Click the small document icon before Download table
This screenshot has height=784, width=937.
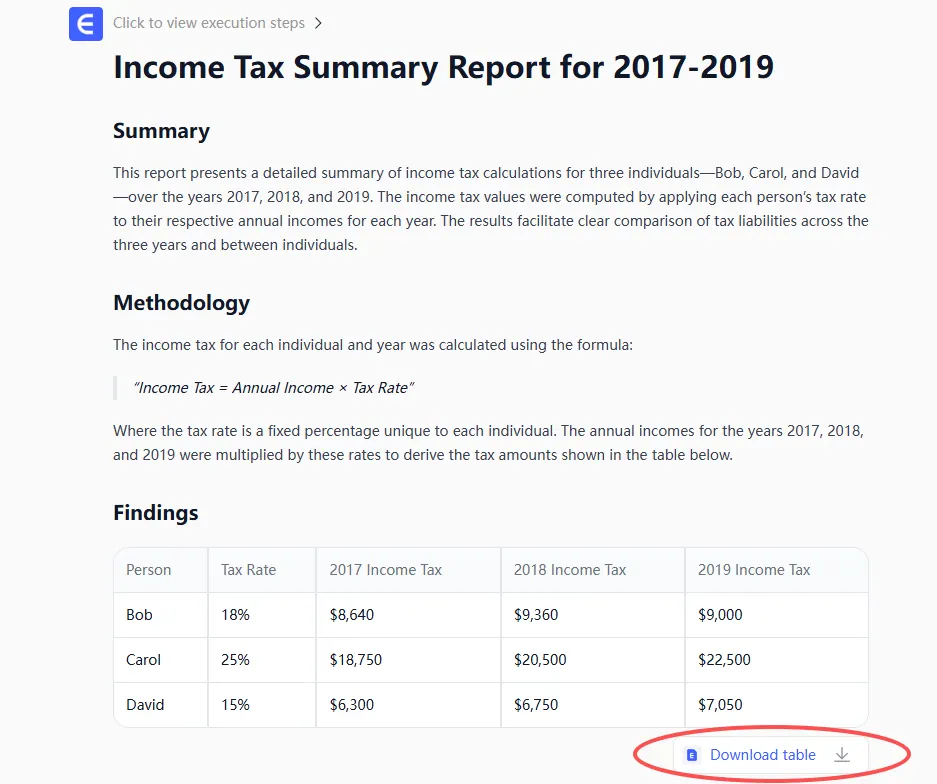(692, 755)
